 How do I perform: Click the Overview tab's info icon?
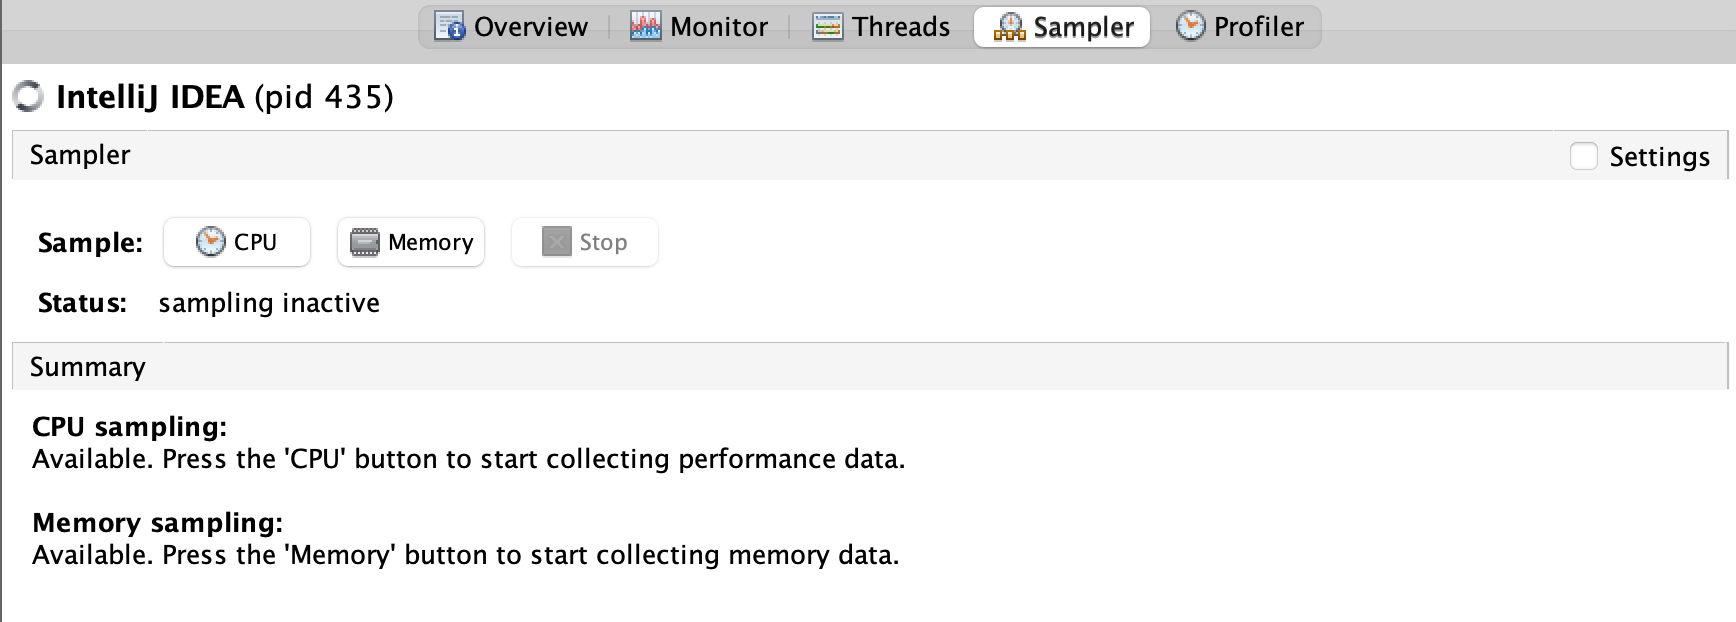point(450,26)
